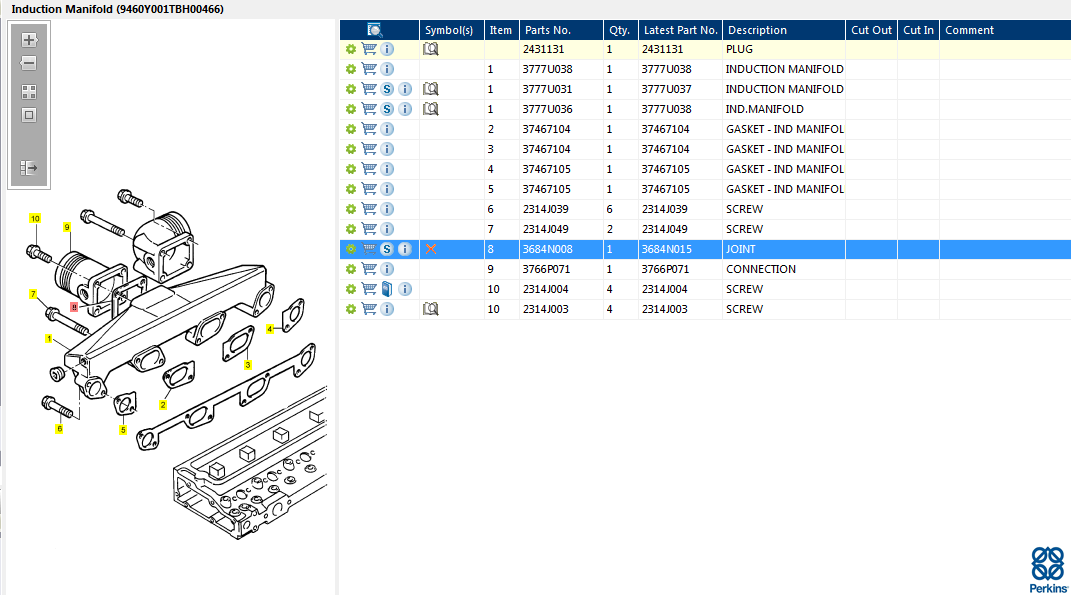
Task: Add part 3777U036 to cart
Action: click(x=369, y=109)
